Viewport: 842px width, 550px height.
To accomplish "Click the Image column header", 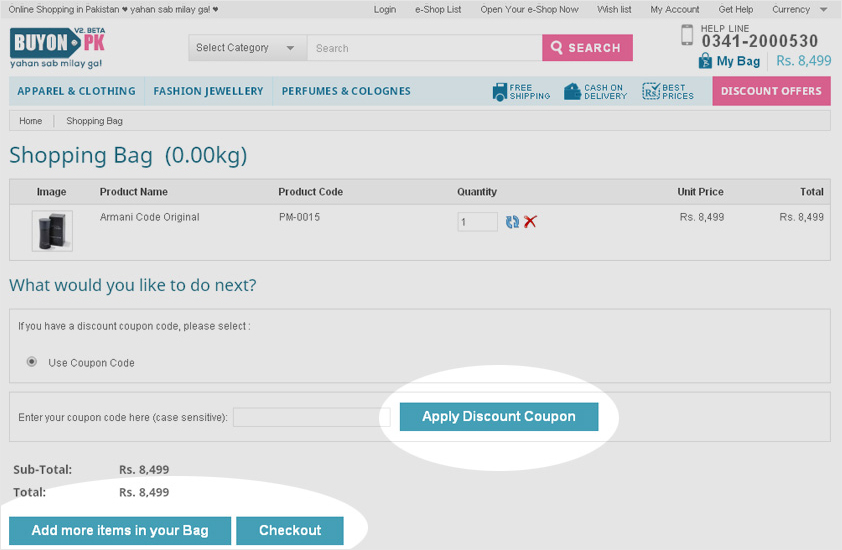I will pos(52,192).
